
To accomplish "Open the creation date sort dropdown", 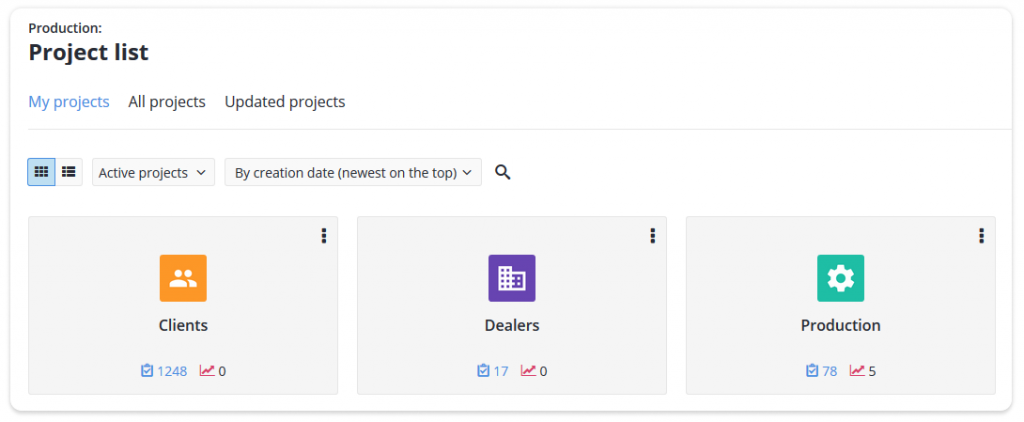I will click(353, 172).
